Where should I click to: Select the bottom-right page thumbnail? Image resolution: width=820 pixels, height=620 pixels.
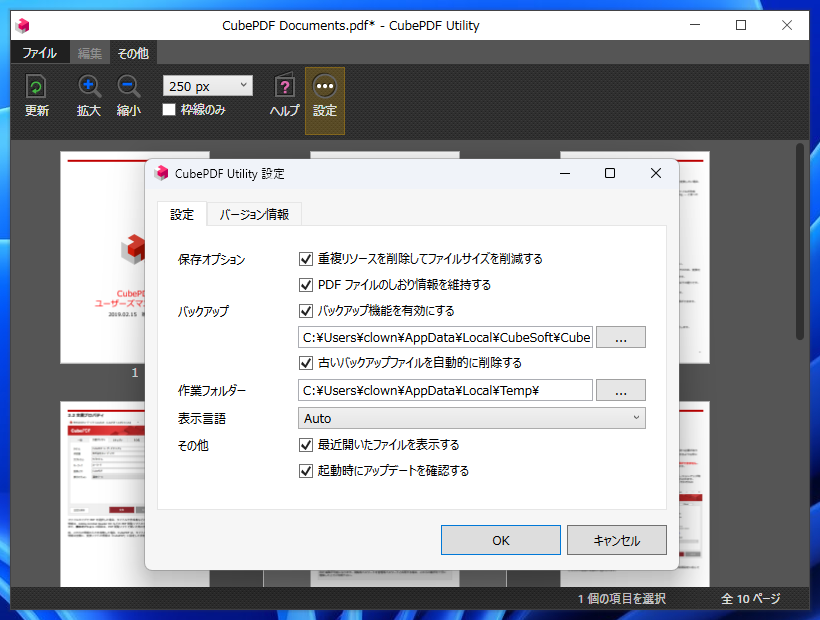tap(694, 494)
